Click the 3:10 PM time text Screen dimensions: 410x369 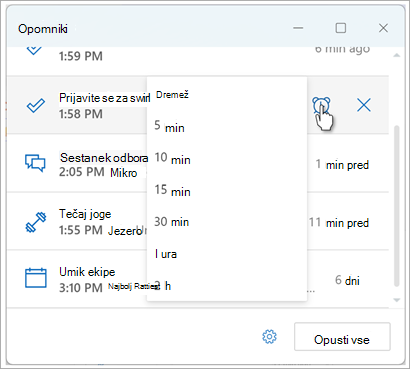click(81, 288)
